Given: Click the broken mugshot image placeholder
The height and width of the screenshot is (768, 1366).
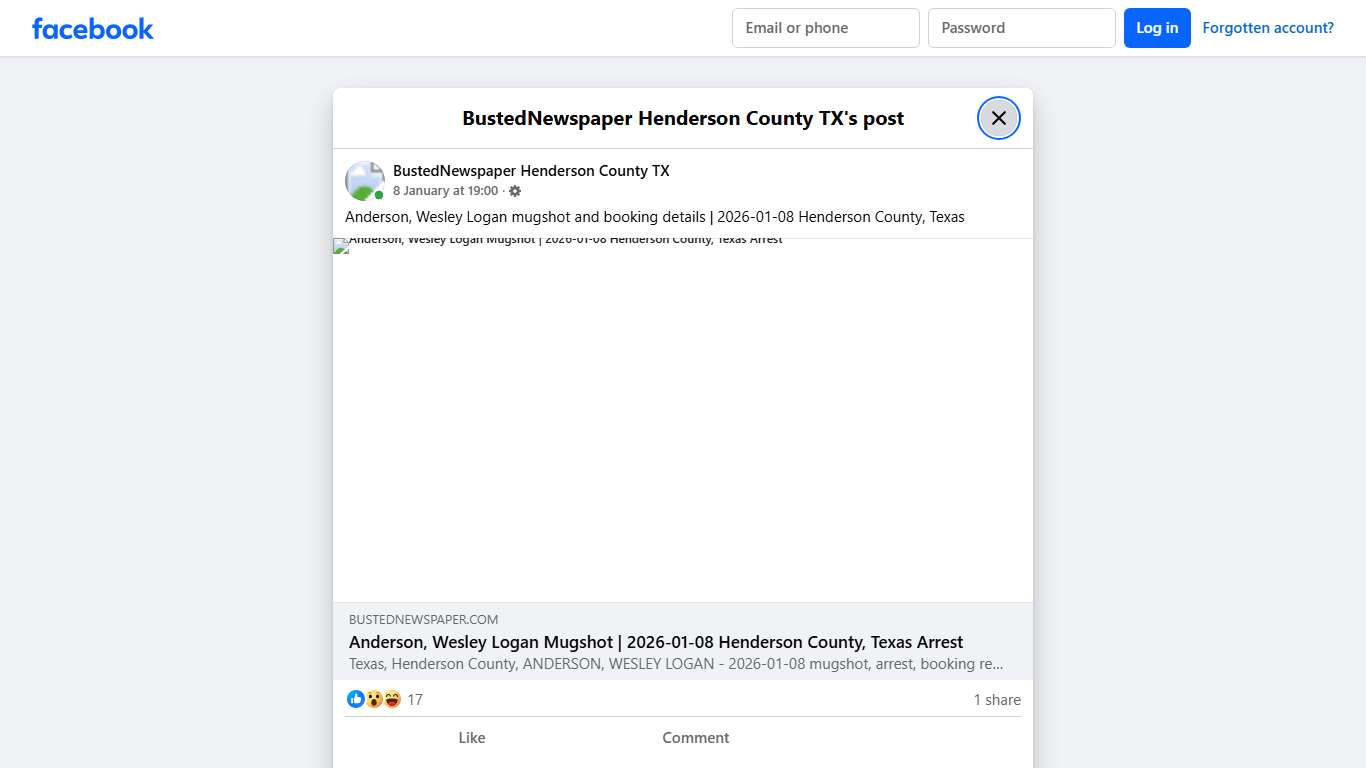Looking at the screenshot, I should [683, 420].
